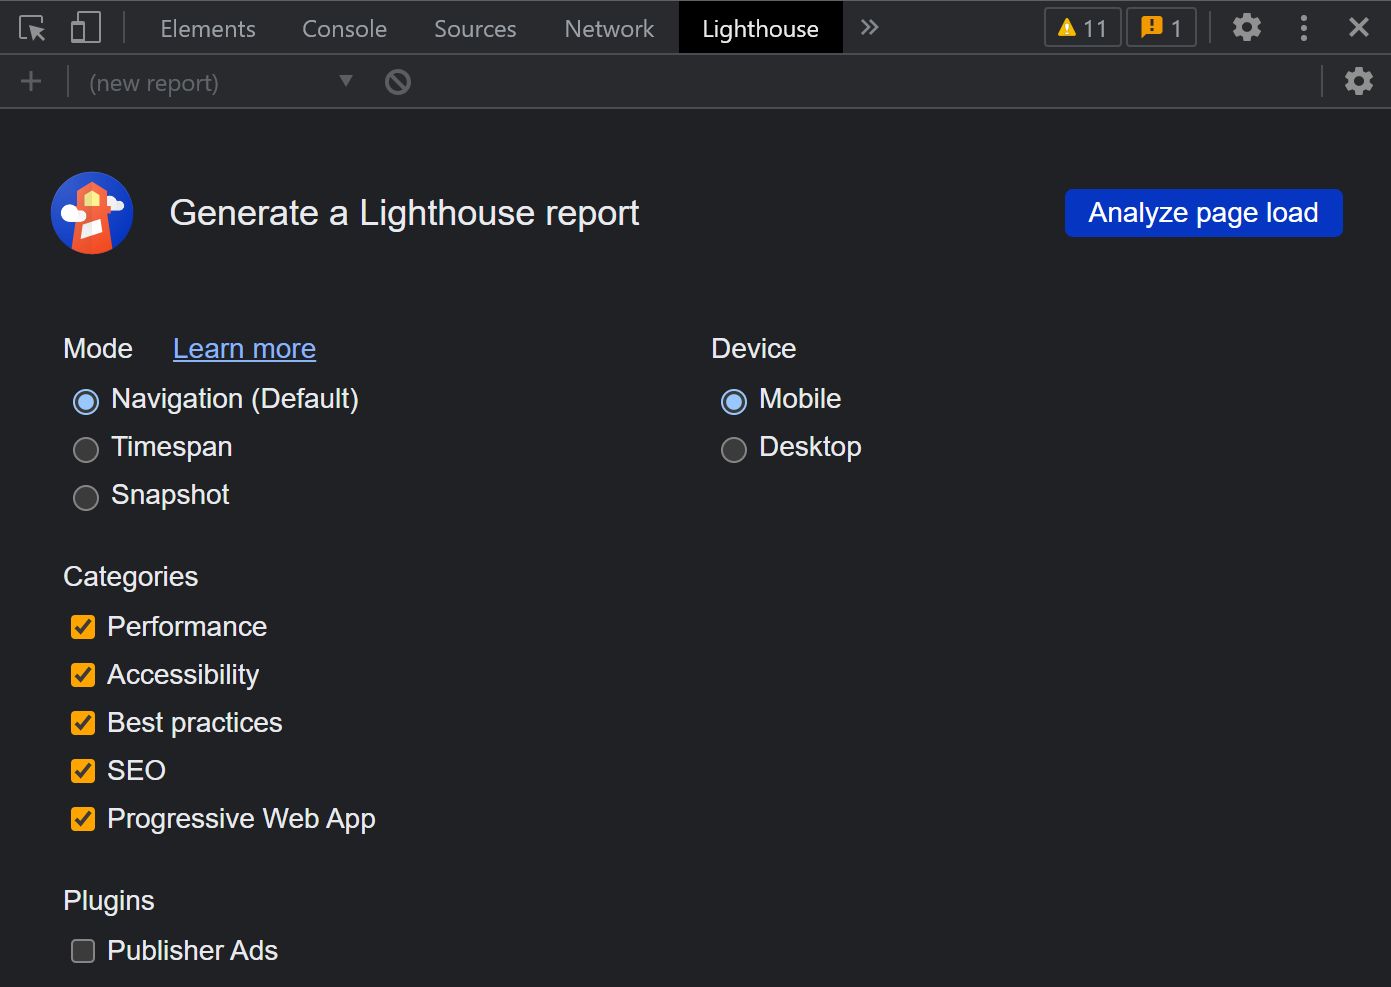The width and height of the screenshot is (1391, 987).
Task: Enable the Publisher Ads plugin checkbox
Action: (83, 951)
